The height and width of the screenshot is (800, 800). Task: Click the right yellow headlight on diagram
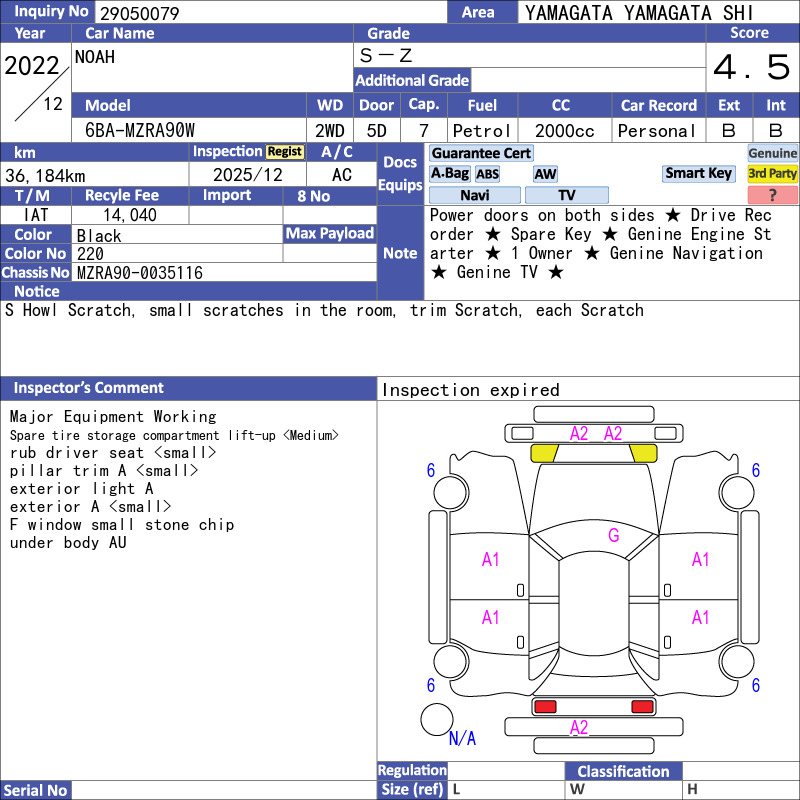pos(643,453)
